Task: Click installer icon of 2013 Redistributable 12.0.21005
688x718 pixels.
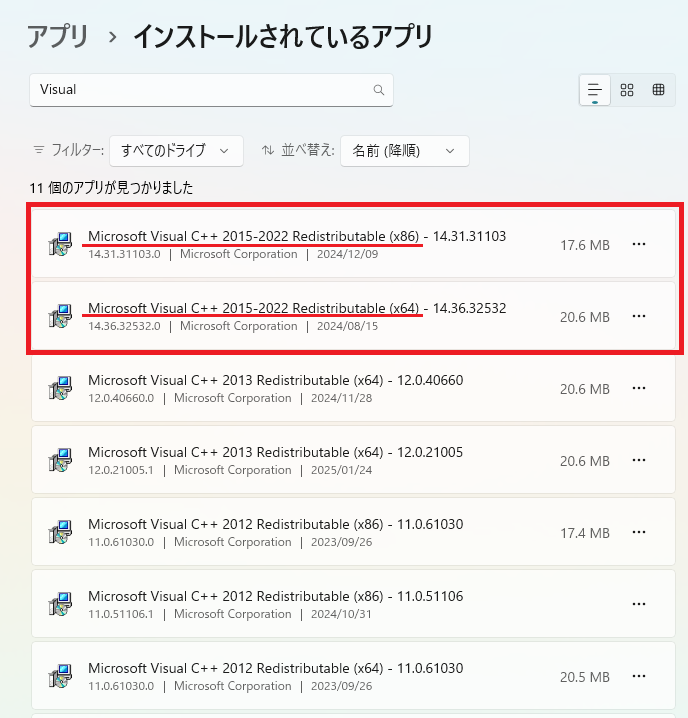Action: pyautogui.click(x=60, y=460)
